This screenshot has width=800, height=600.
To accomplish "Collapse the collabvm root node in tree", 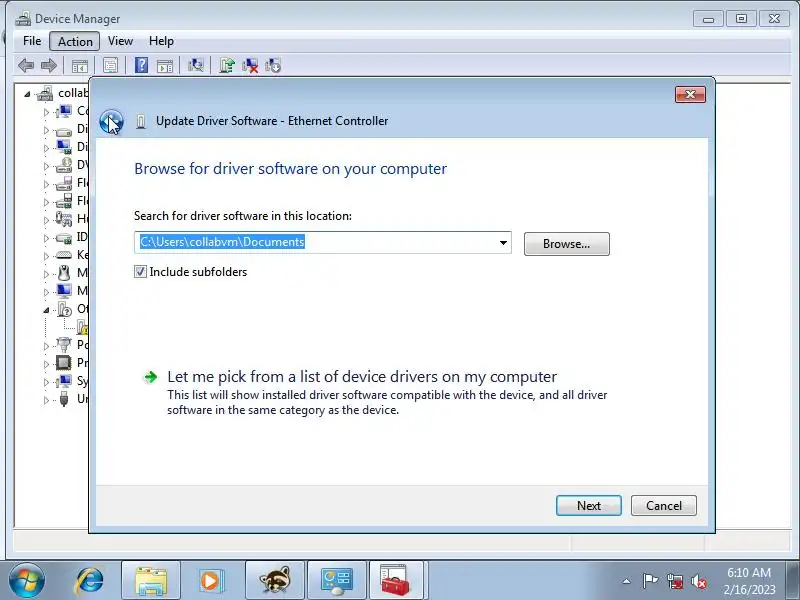I will coord(28,94).
